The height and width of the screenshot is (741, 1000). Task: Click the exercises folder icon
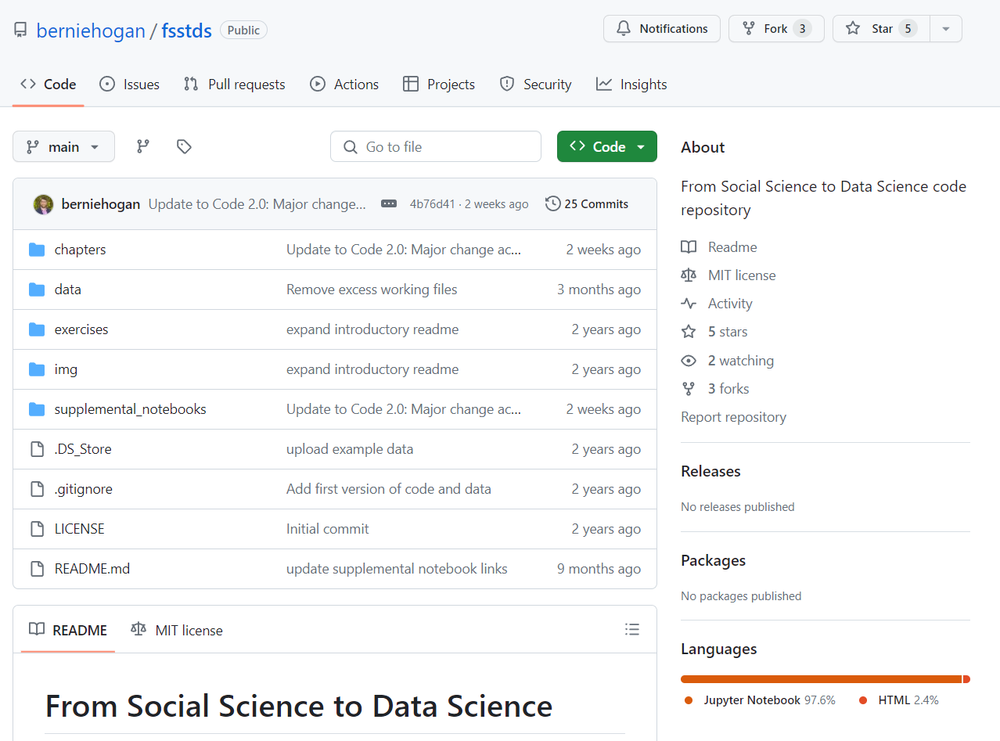[x=37, y=330]
